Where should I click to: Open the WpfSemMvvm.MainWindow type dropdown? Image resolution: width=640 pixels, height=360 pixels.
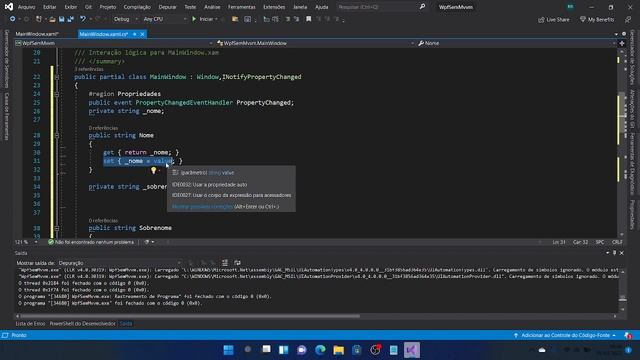[315, 43]
